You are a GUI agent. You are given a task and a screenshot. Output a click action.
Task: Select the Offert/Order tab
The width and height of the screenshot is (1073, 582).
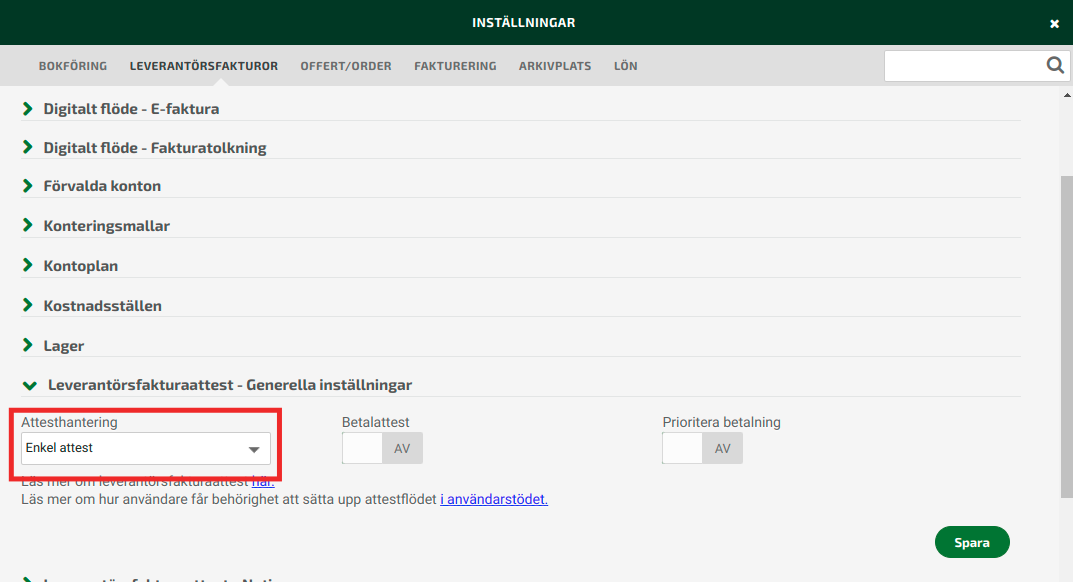346,66
